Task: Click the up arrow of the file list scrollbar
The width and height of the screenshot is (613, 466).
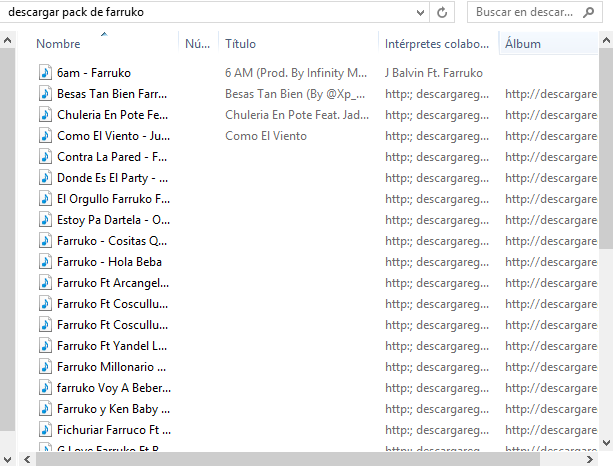Action: pyautogui.click(x=606, y=40)
